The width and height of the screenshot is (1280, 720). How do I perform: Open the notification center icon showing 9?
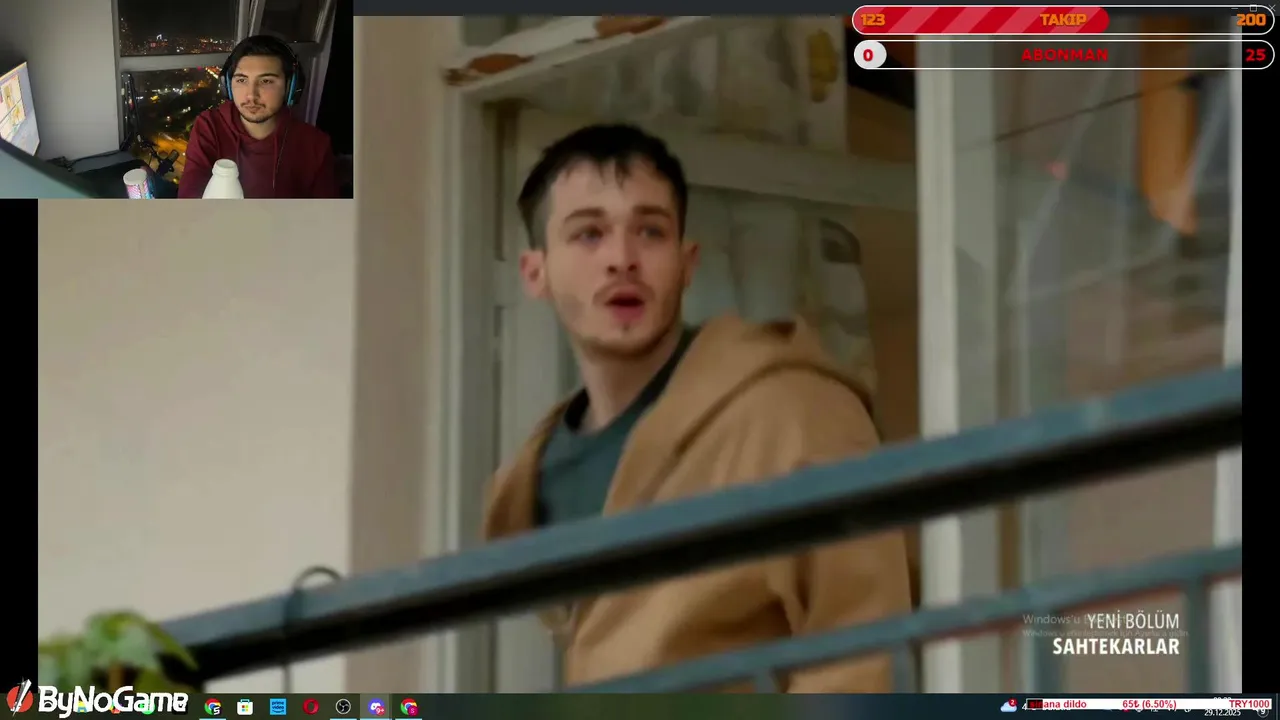click(x=1263, y=711)
